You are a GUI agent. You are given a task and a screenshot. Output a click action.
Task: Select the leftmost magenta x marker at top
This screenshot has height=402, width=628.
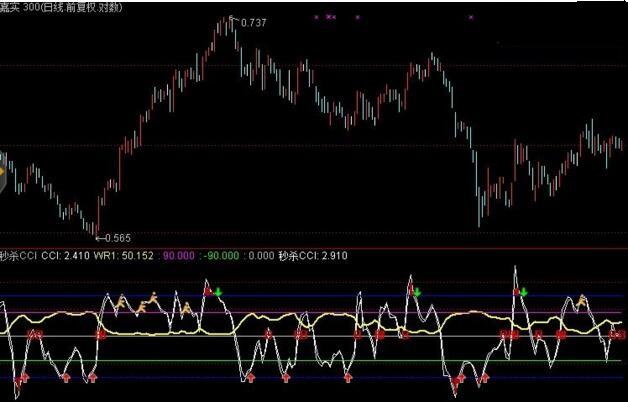pyautogui.click(x=316, y=17)
